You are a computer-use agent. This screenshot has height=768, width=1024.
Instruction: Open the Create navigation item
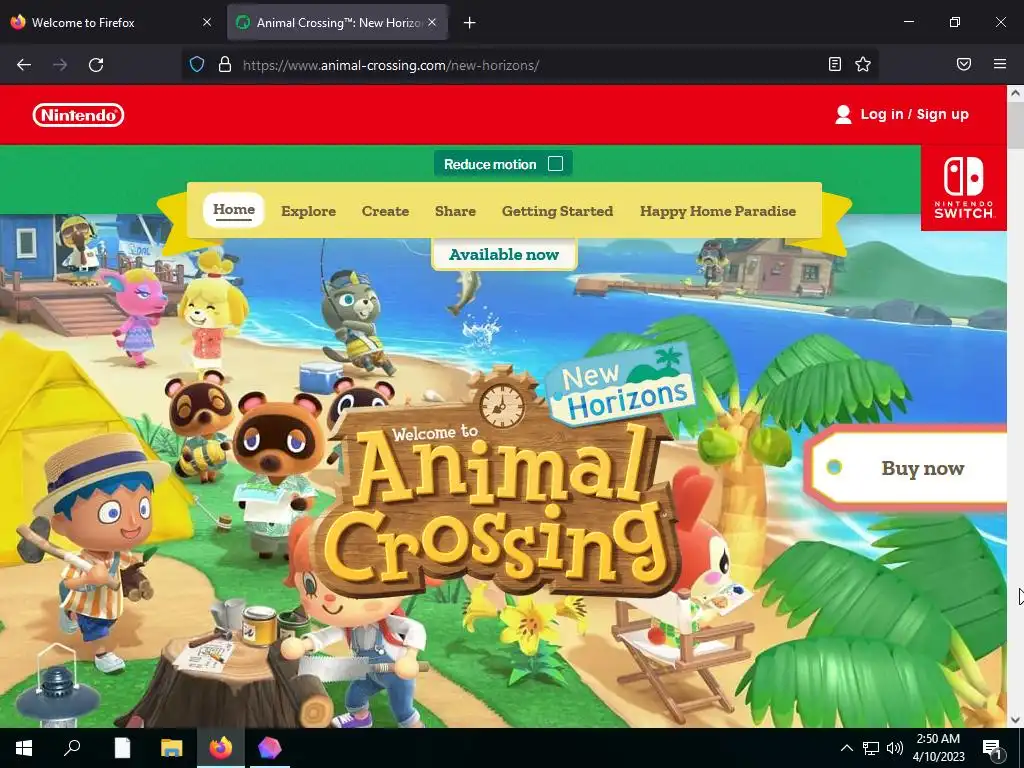pyautogui.click(x=385, y=211)
